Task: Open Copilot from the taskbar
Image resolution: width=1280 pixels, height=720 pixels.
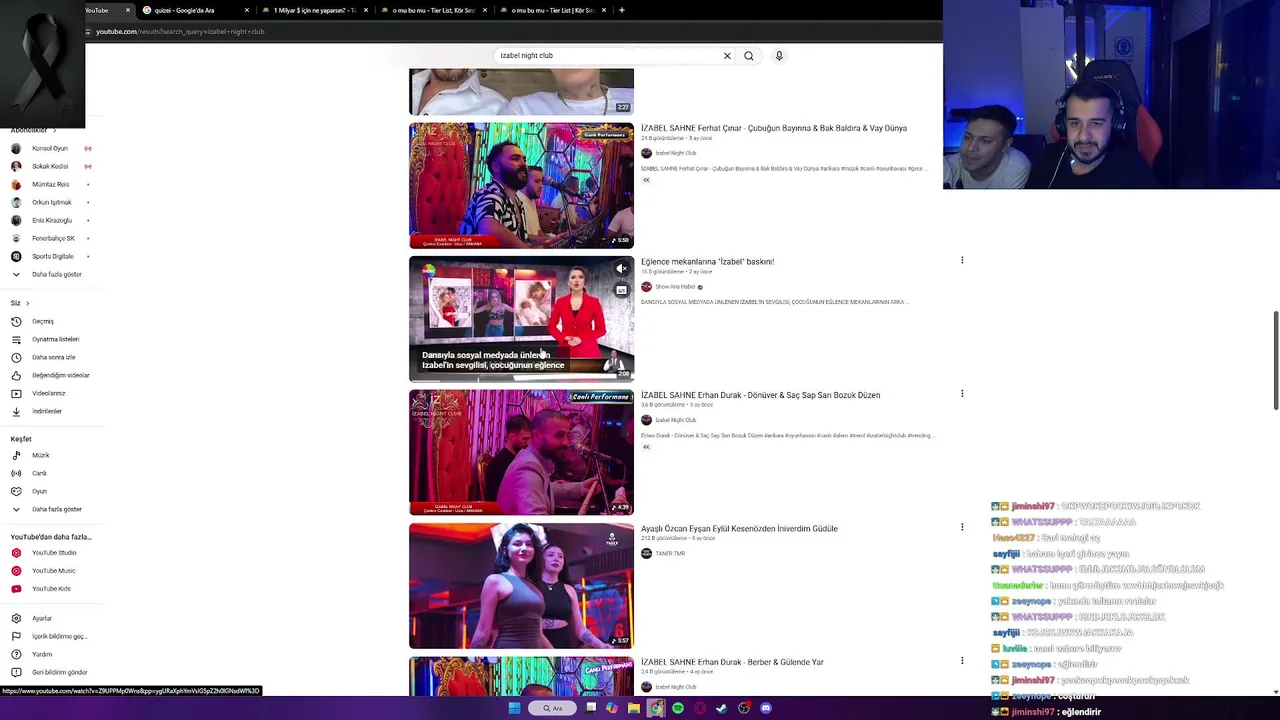Action: [612, 708]
